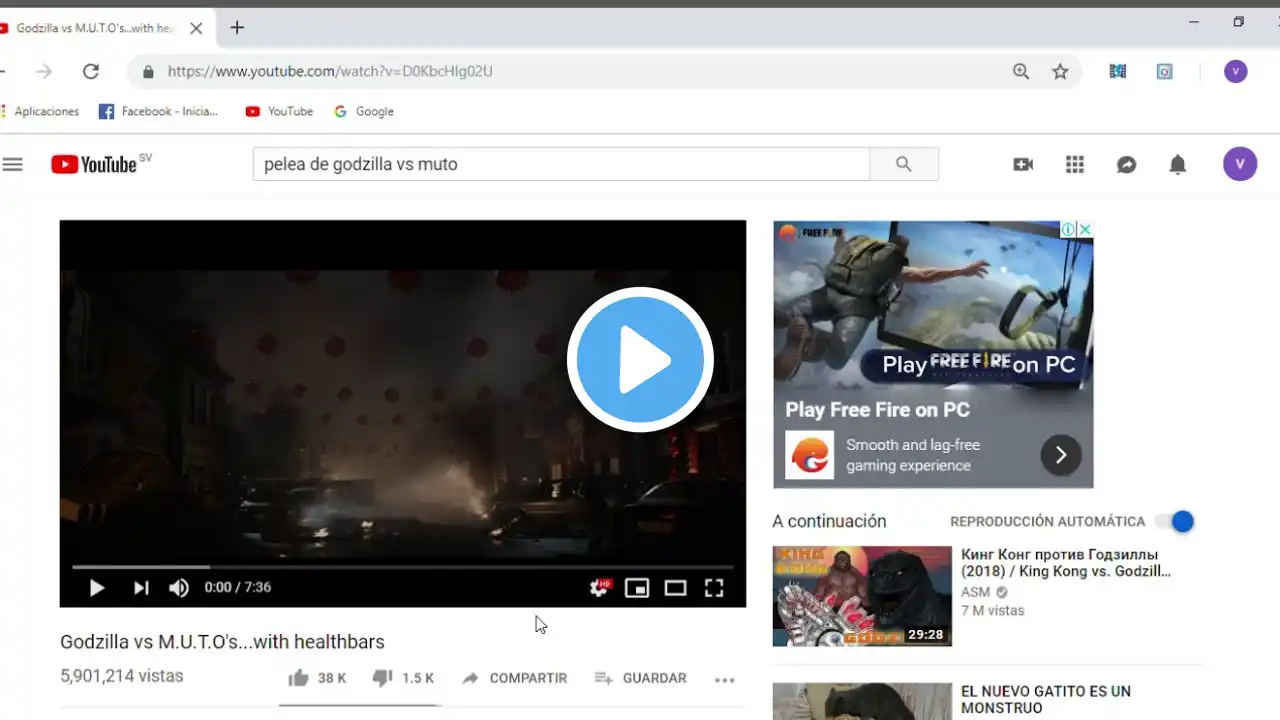Click GUARDAR to save the video
The height and width of the screenshot is (720, 1280).
(640, 678)
